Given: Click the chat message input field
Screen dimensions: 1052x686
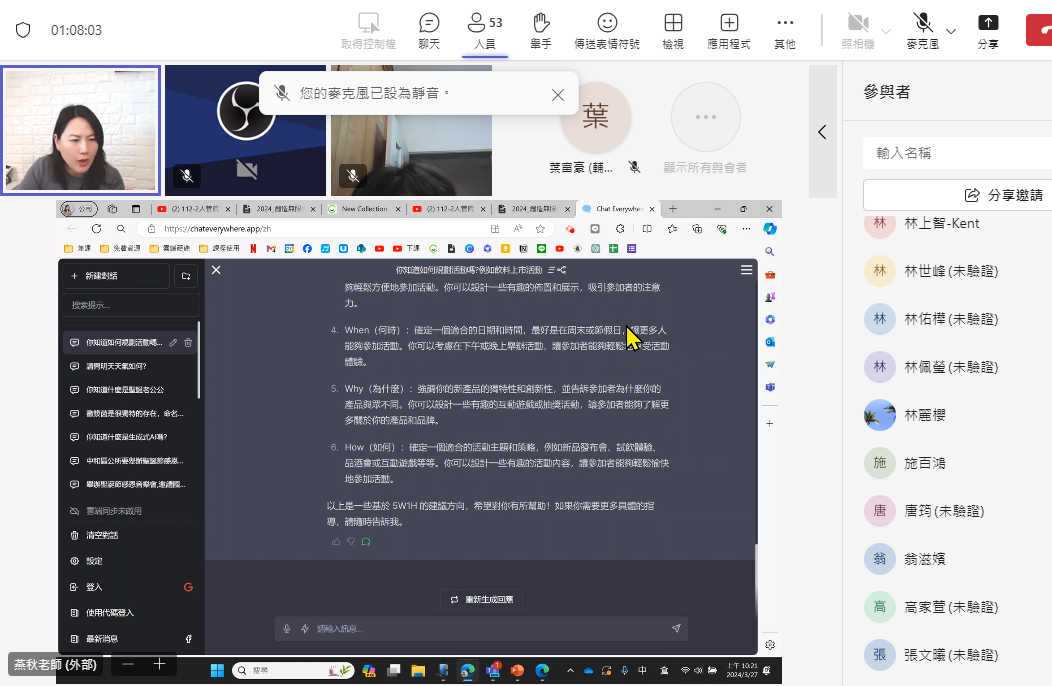Looking at the screenshot, I should [481, 628].
